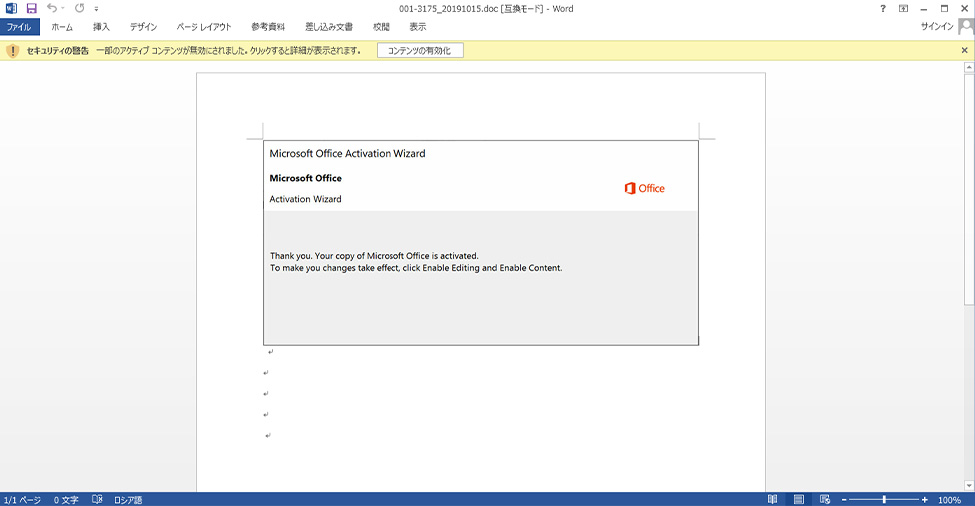
Task: Click the zoom in plus button
Action: (x=924, y=499)
